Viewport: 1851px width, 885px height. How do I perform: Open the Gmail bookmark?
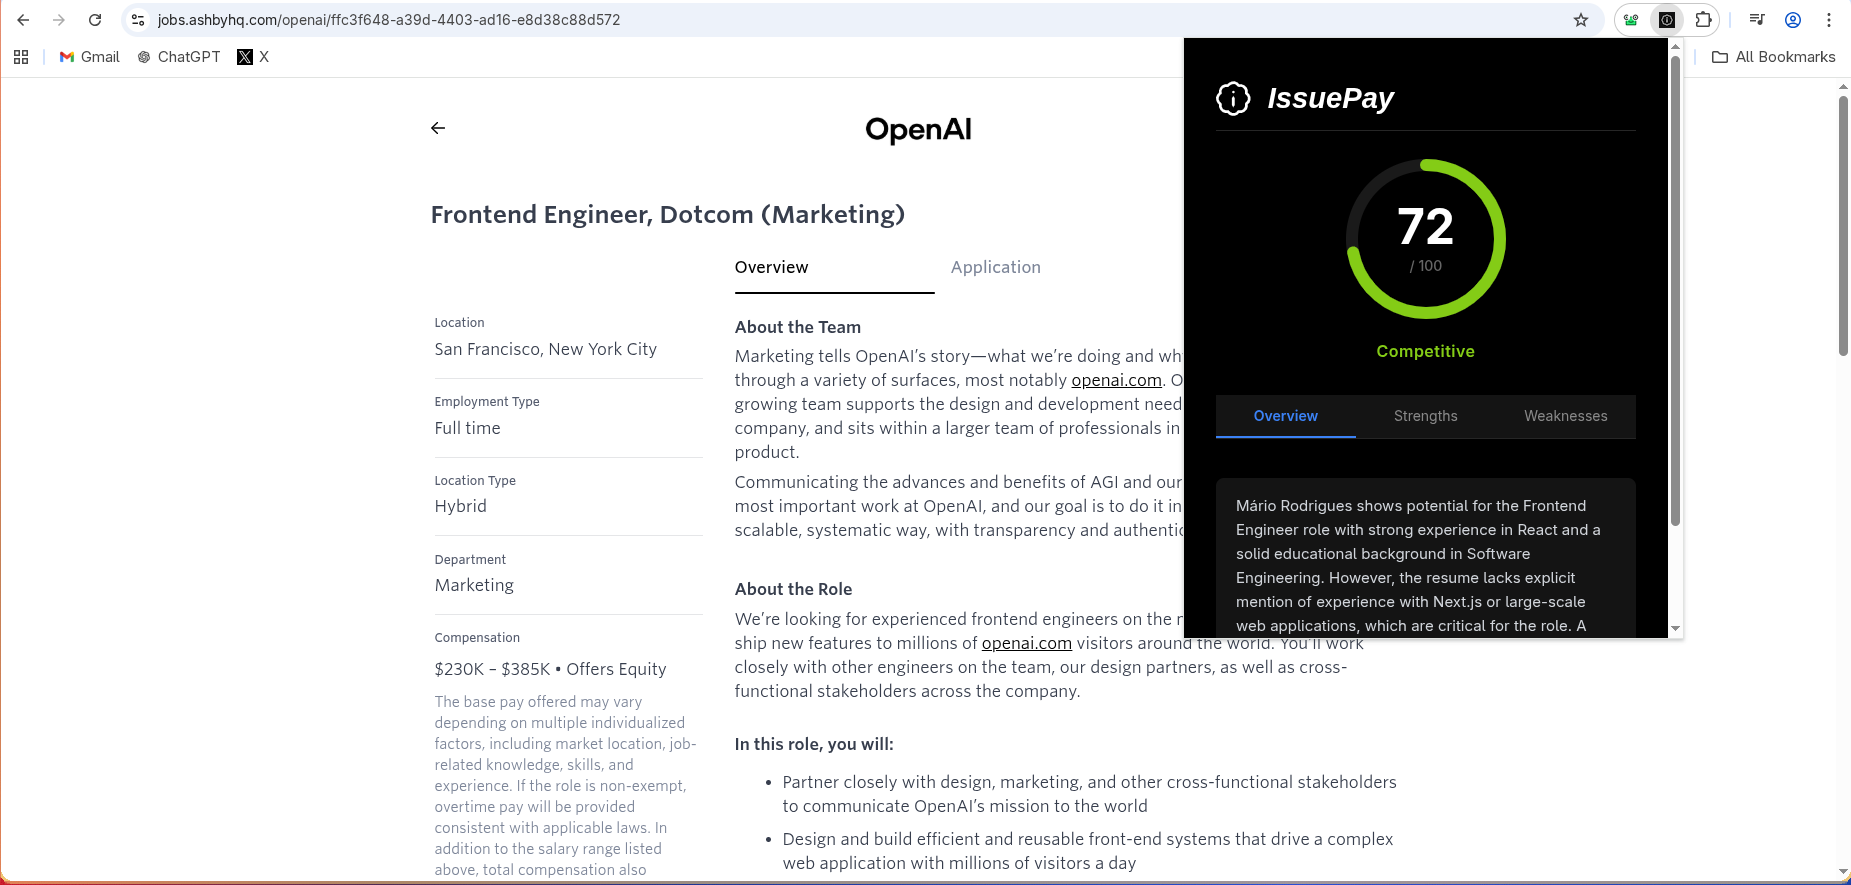point(89,57)
